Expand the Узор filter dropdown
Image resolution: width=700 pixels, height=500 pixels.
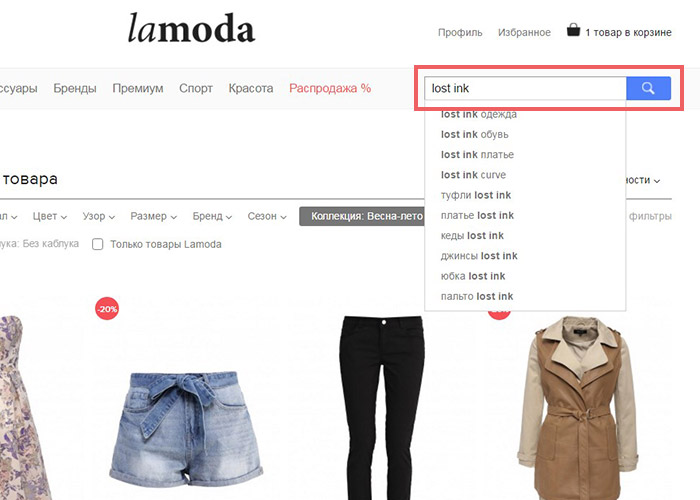tap(99, 216)
